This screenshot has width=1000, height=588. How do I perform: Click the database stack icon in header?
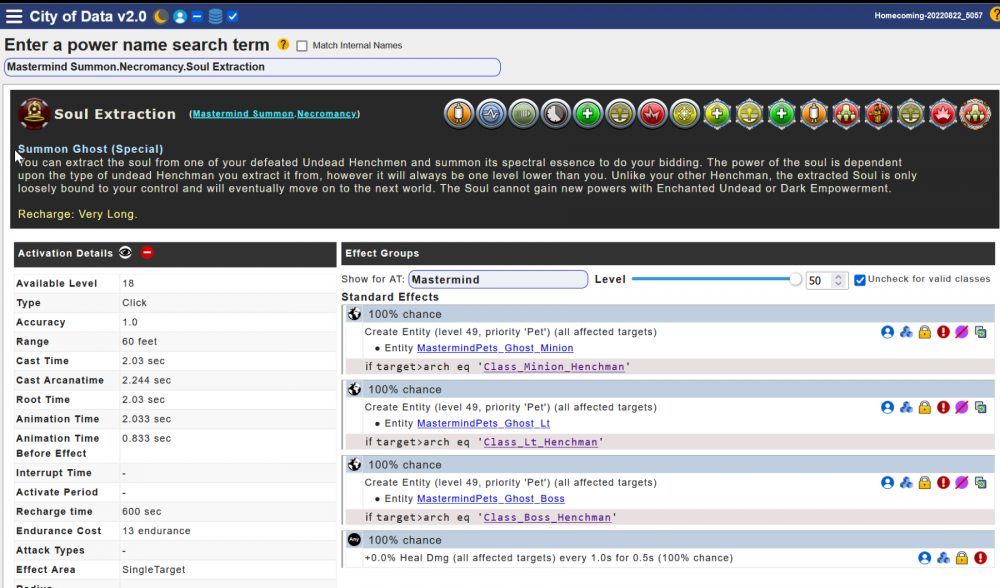[215, 16]
